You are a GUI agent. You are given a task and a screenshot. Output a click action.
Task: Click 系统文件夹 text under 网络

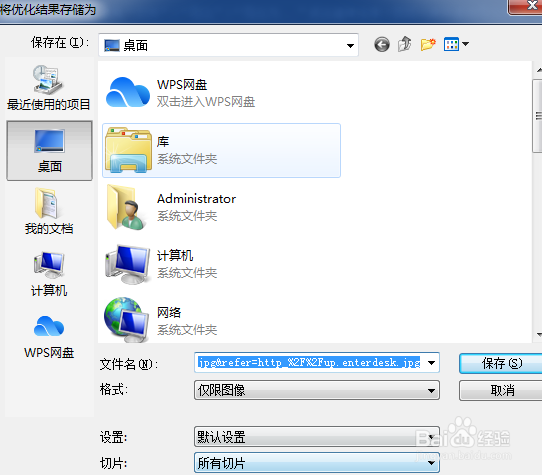(187, 330)
